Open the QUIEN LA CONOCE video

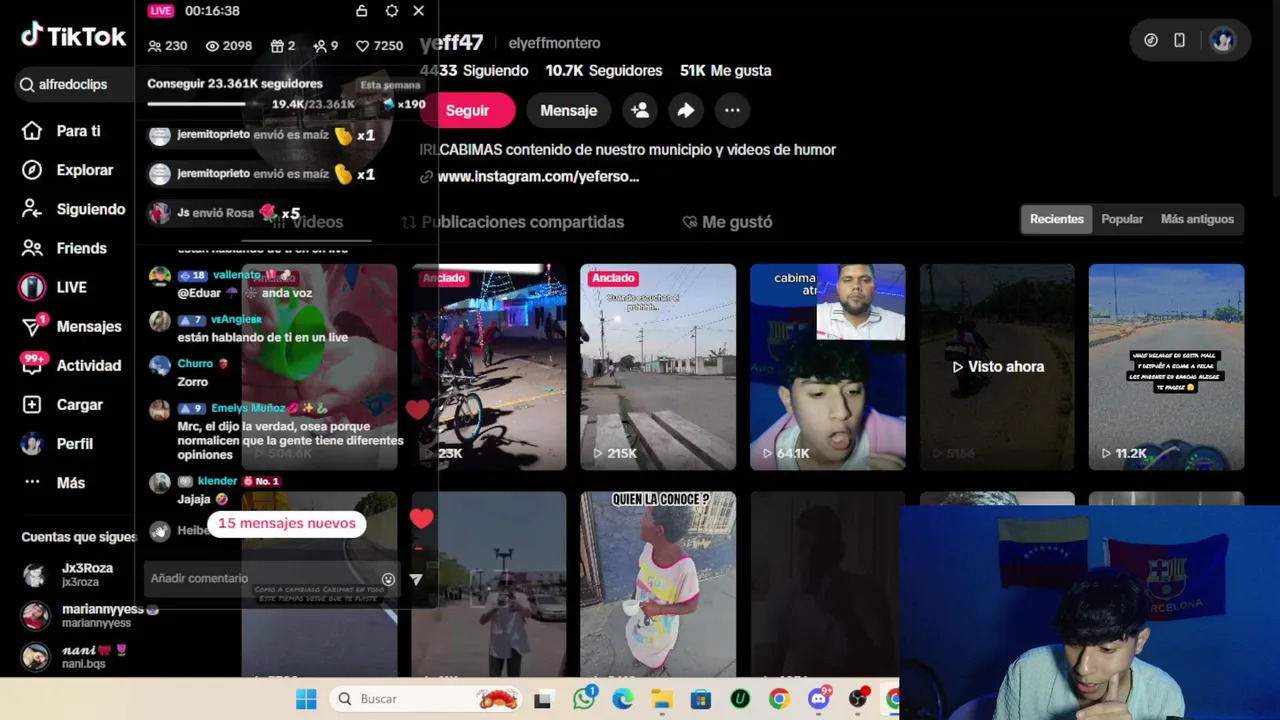click(x=658, y=584)
